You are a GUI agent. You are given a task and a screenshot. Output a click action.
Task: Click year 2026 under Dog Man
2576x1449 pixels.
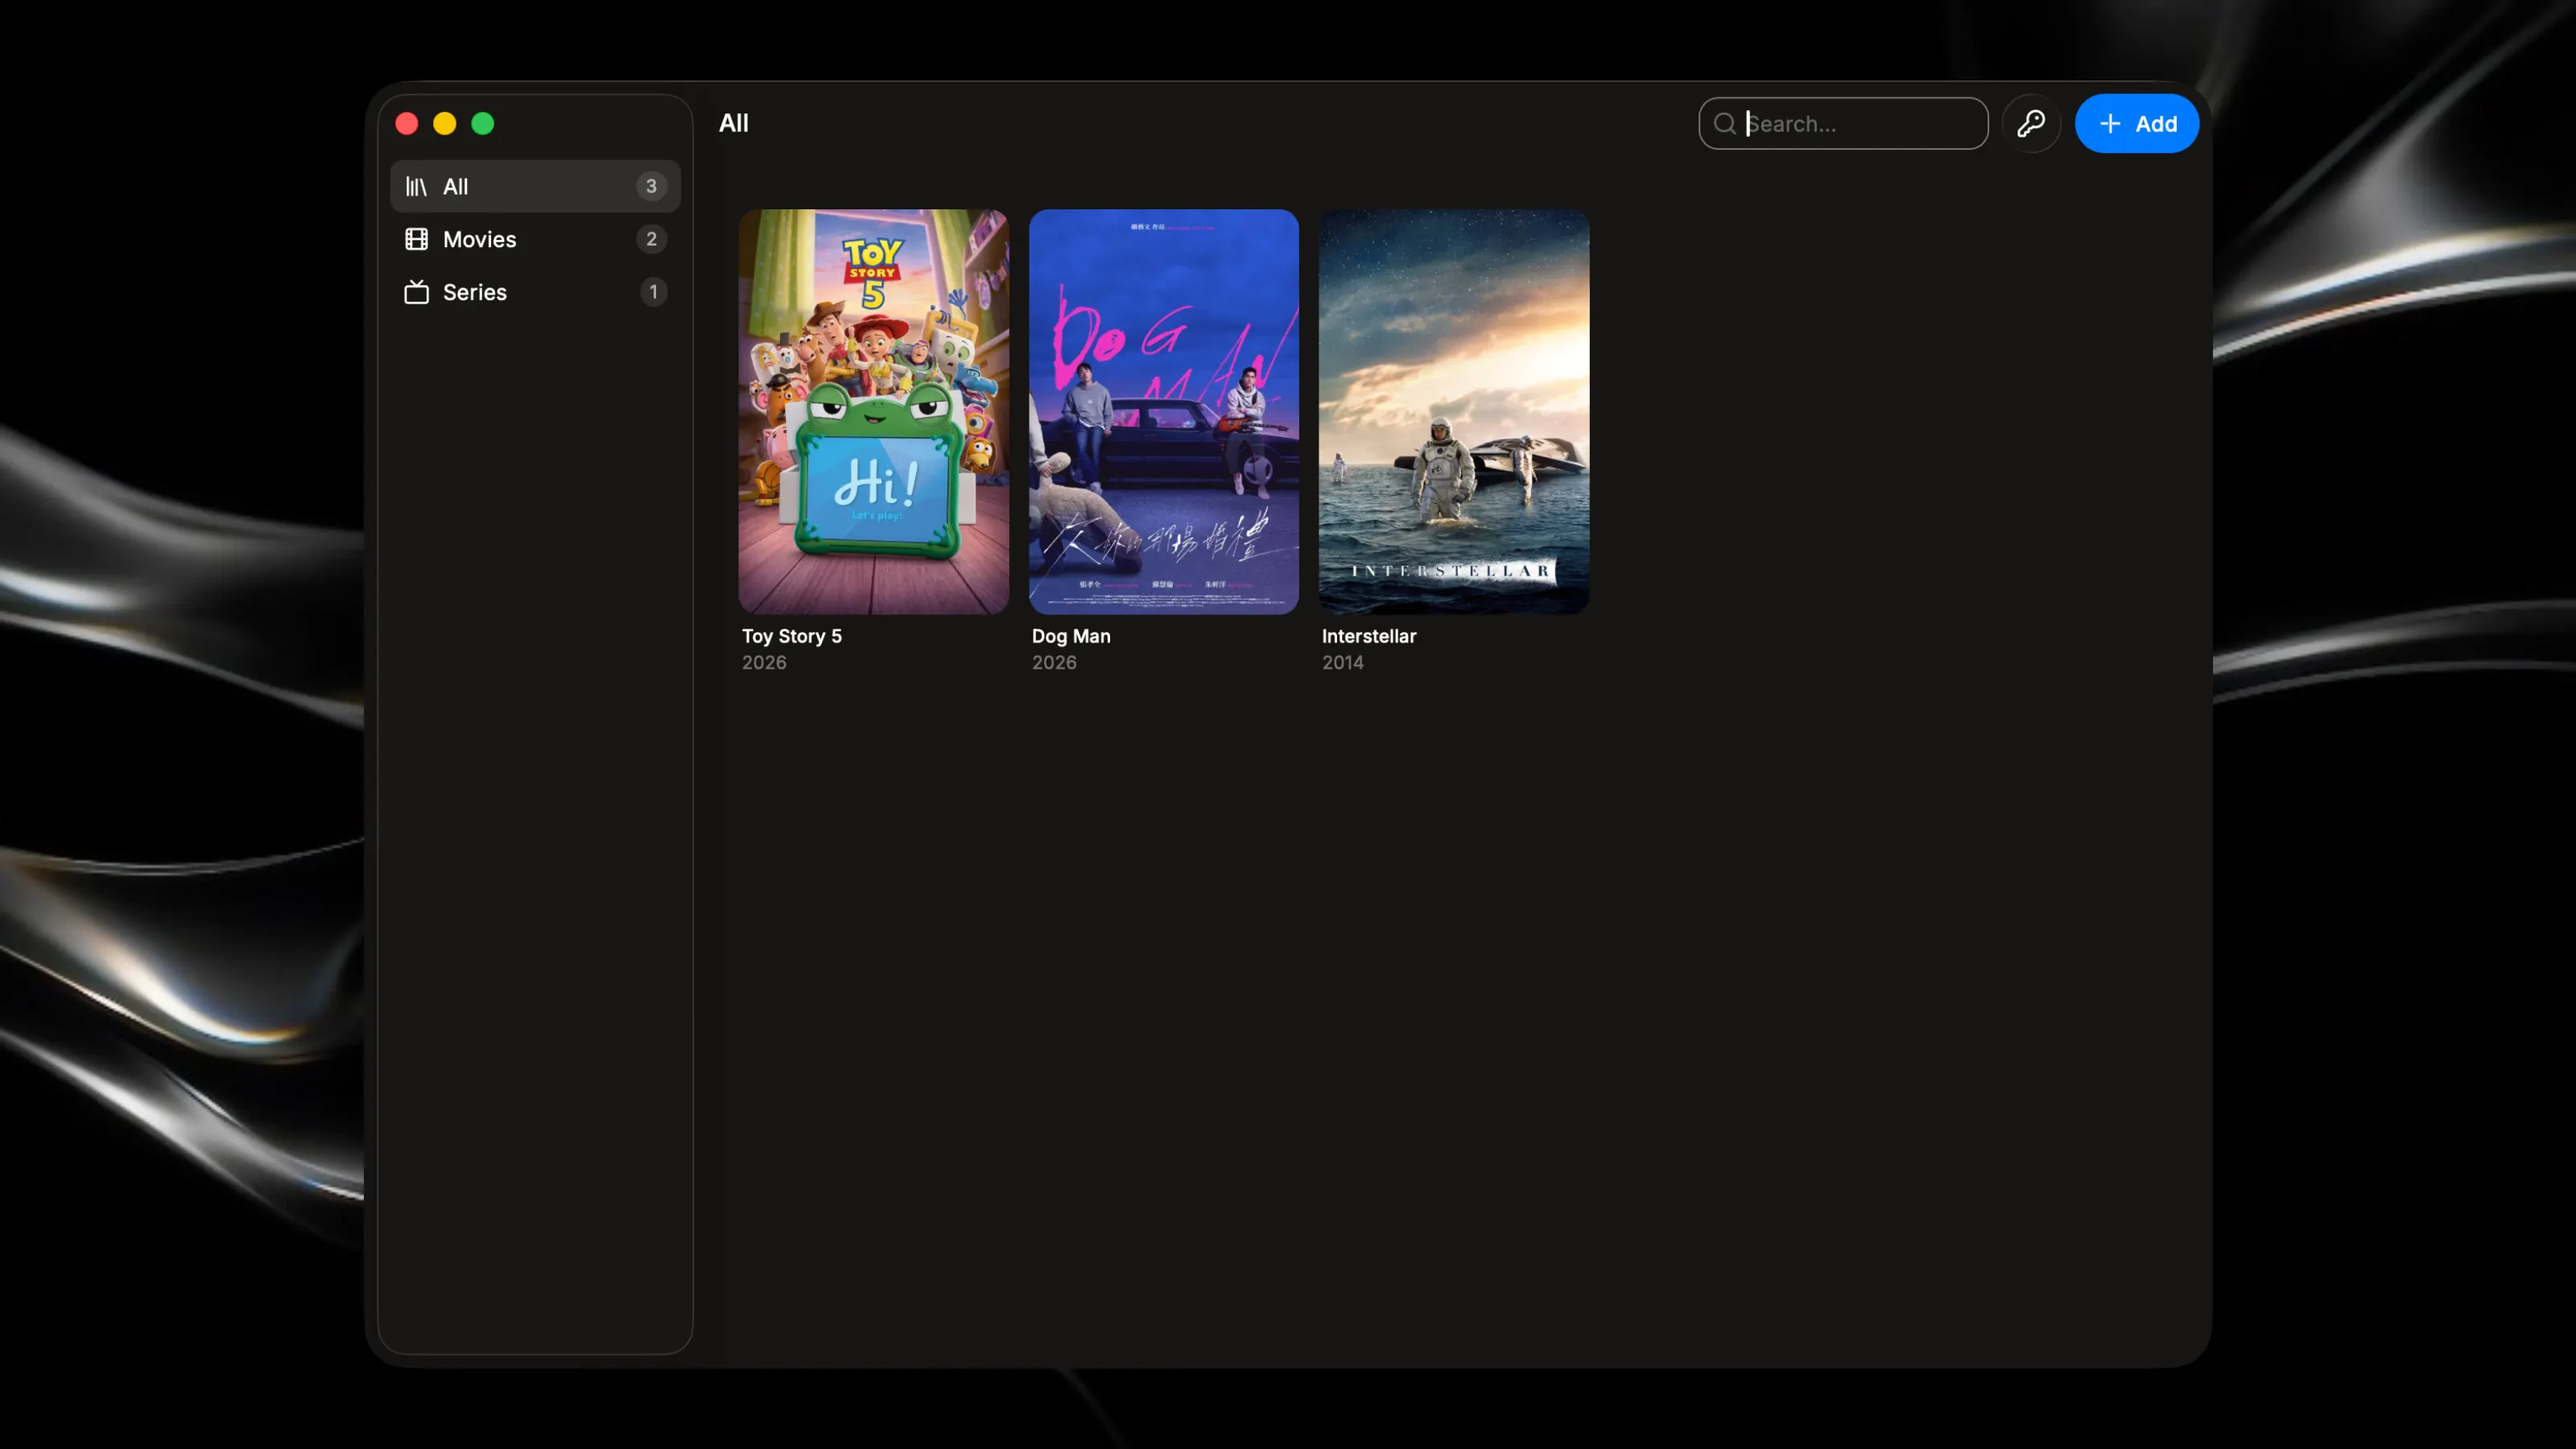point(1054,662)
